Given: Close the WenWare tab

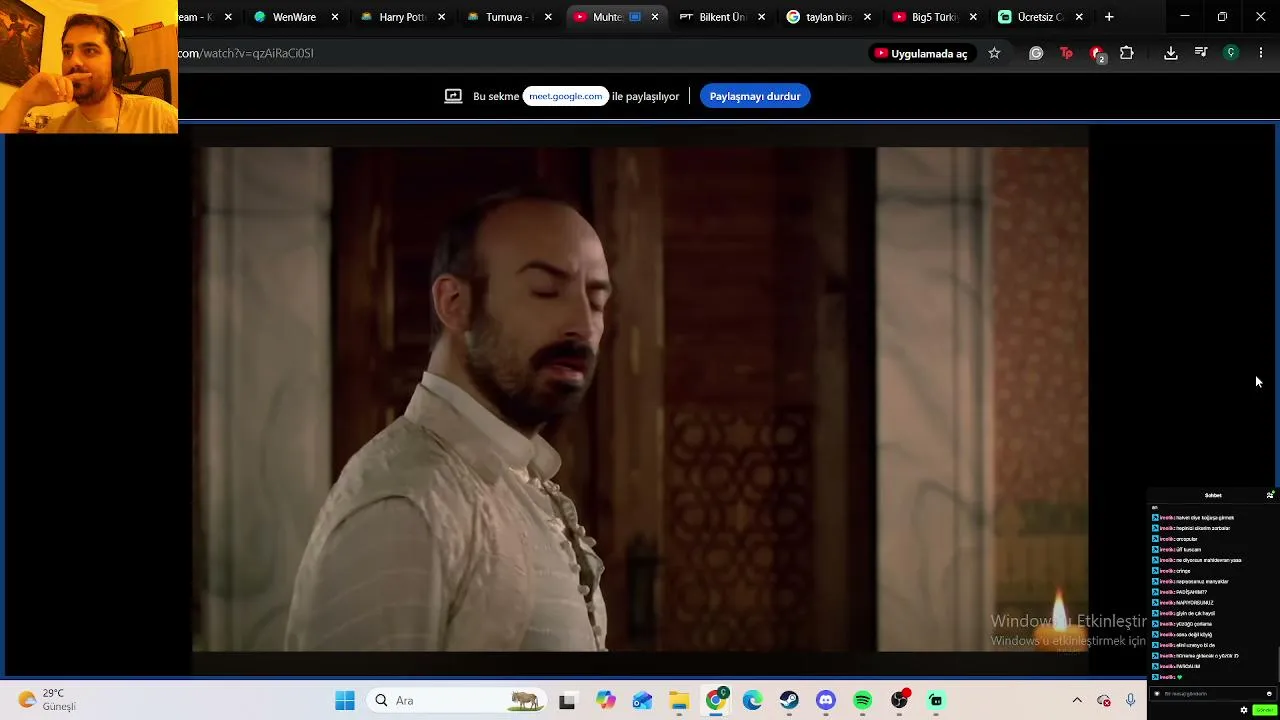Looking at the screenshot, I should tap(335, 17).
